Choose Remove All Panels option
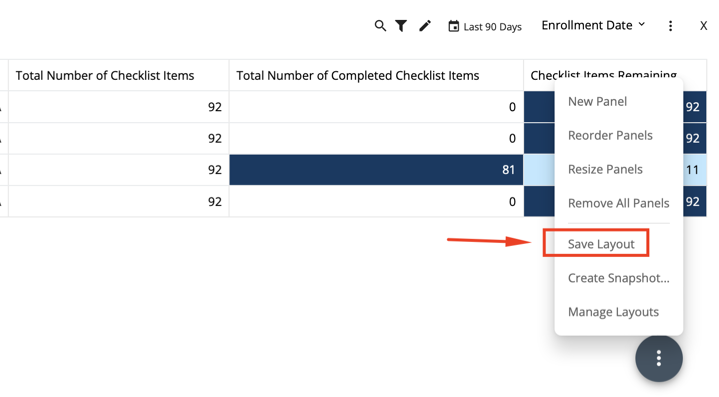The width and height of the screenshot is (719, 397). click(x=618, y=203)
